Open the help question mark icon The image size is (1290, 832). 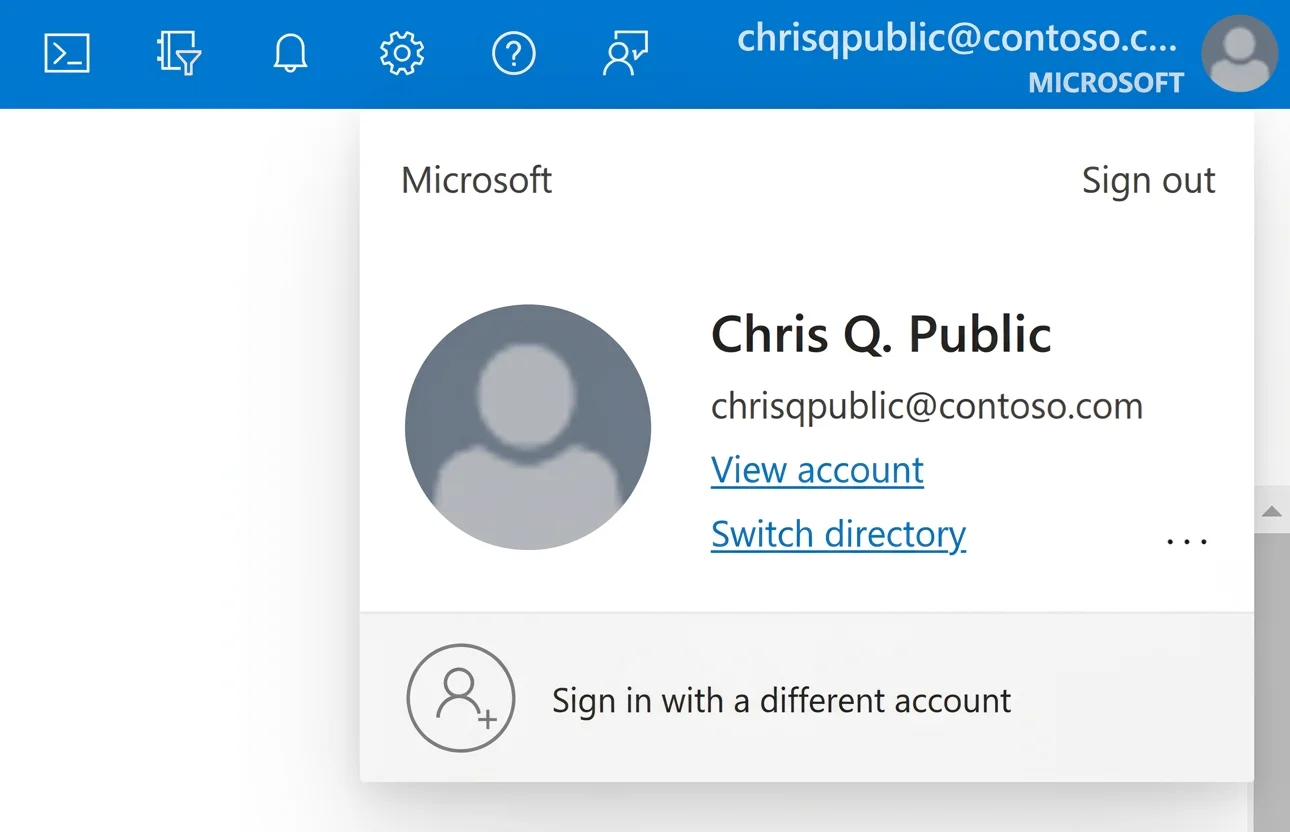[x=514, y=53]
